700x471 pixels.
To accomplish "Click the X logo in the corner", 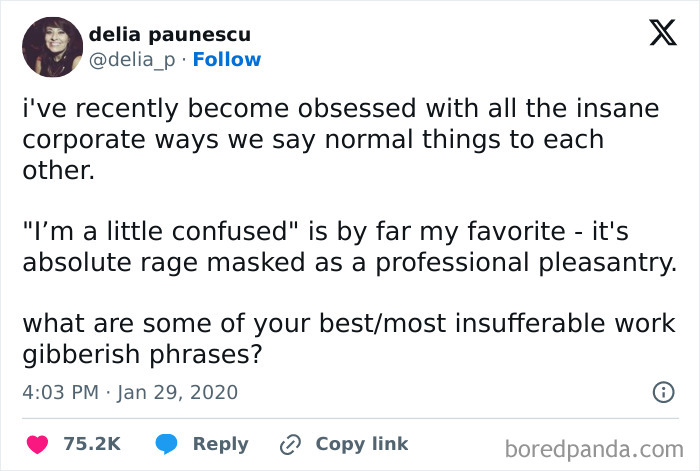I will point(655,35).
